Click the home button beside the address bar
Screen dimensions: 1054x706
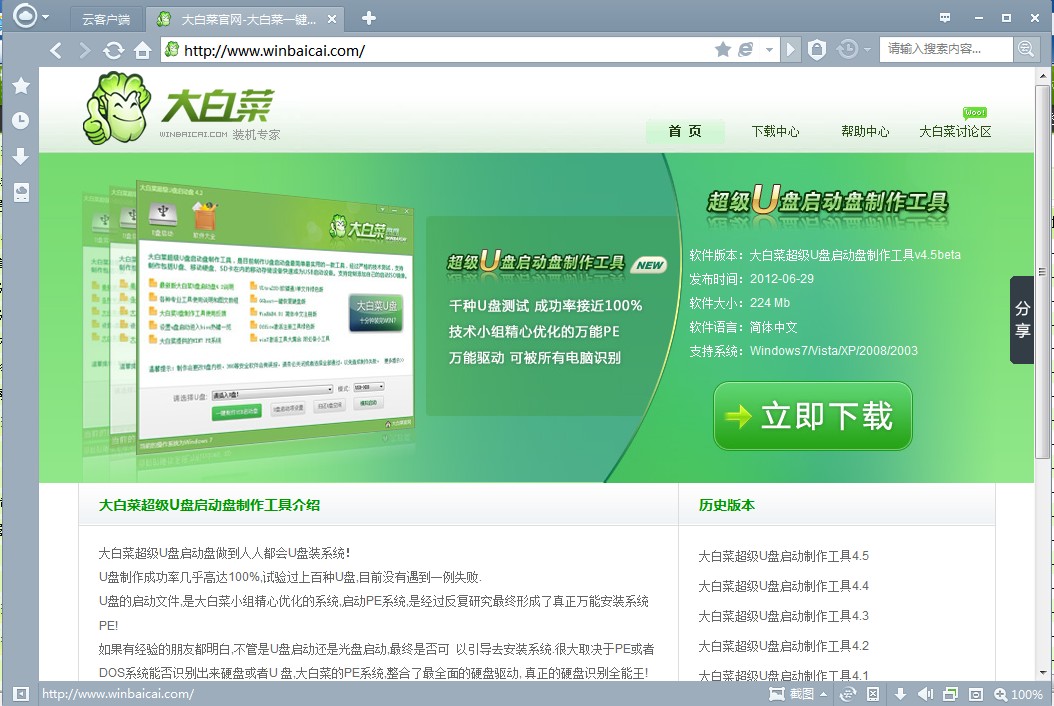[x=142, y=50]
